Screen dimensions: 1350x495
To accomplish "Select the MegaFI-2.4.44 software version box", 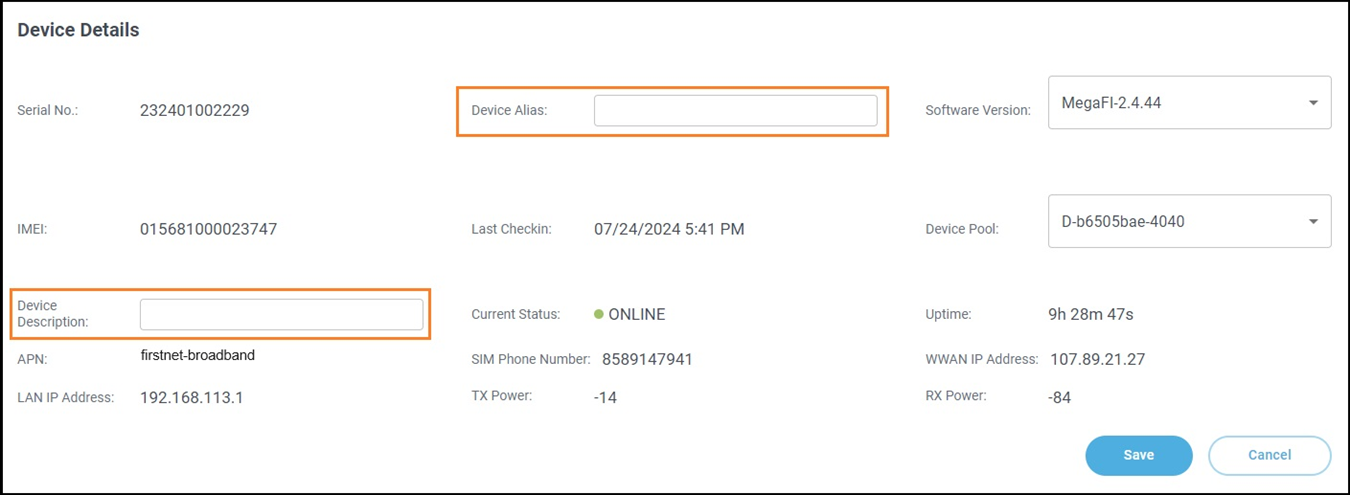I will [x=1189, y=103].
